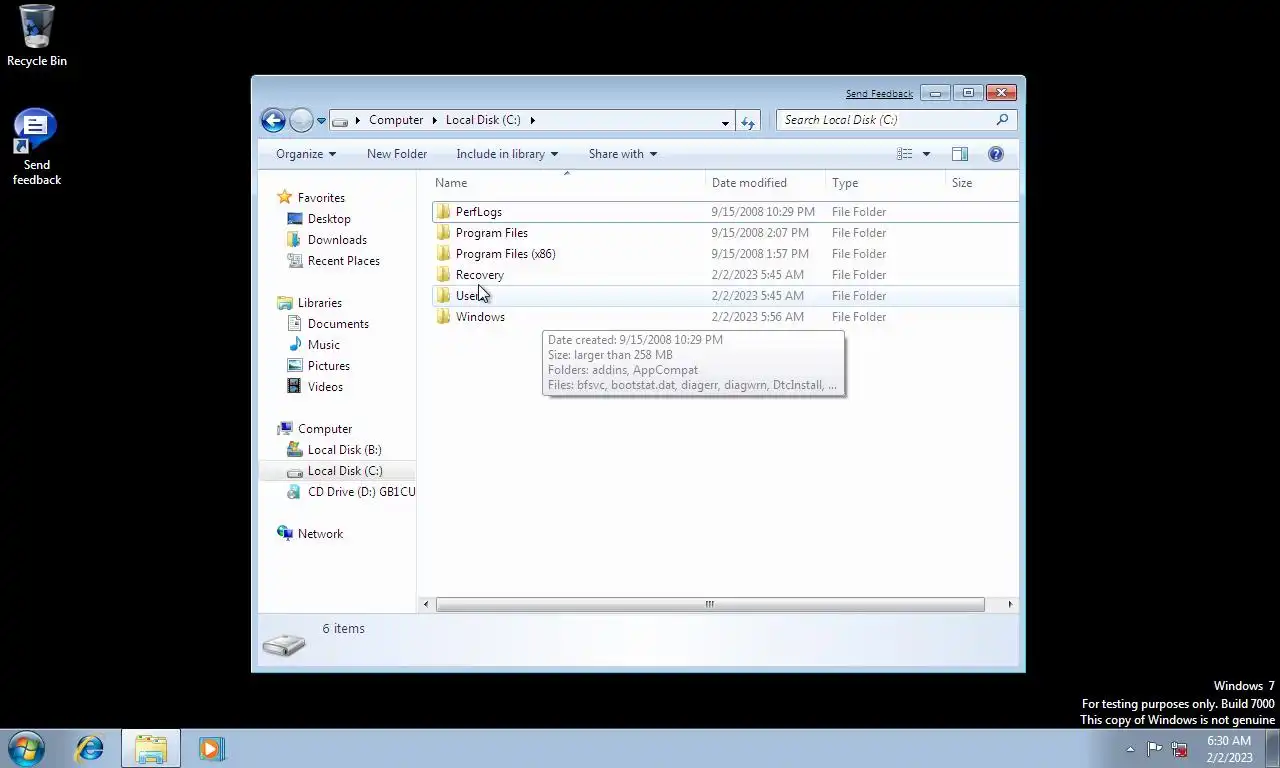Select Local Disk (C:) in address breadcrumb

[x=483, y=120]
